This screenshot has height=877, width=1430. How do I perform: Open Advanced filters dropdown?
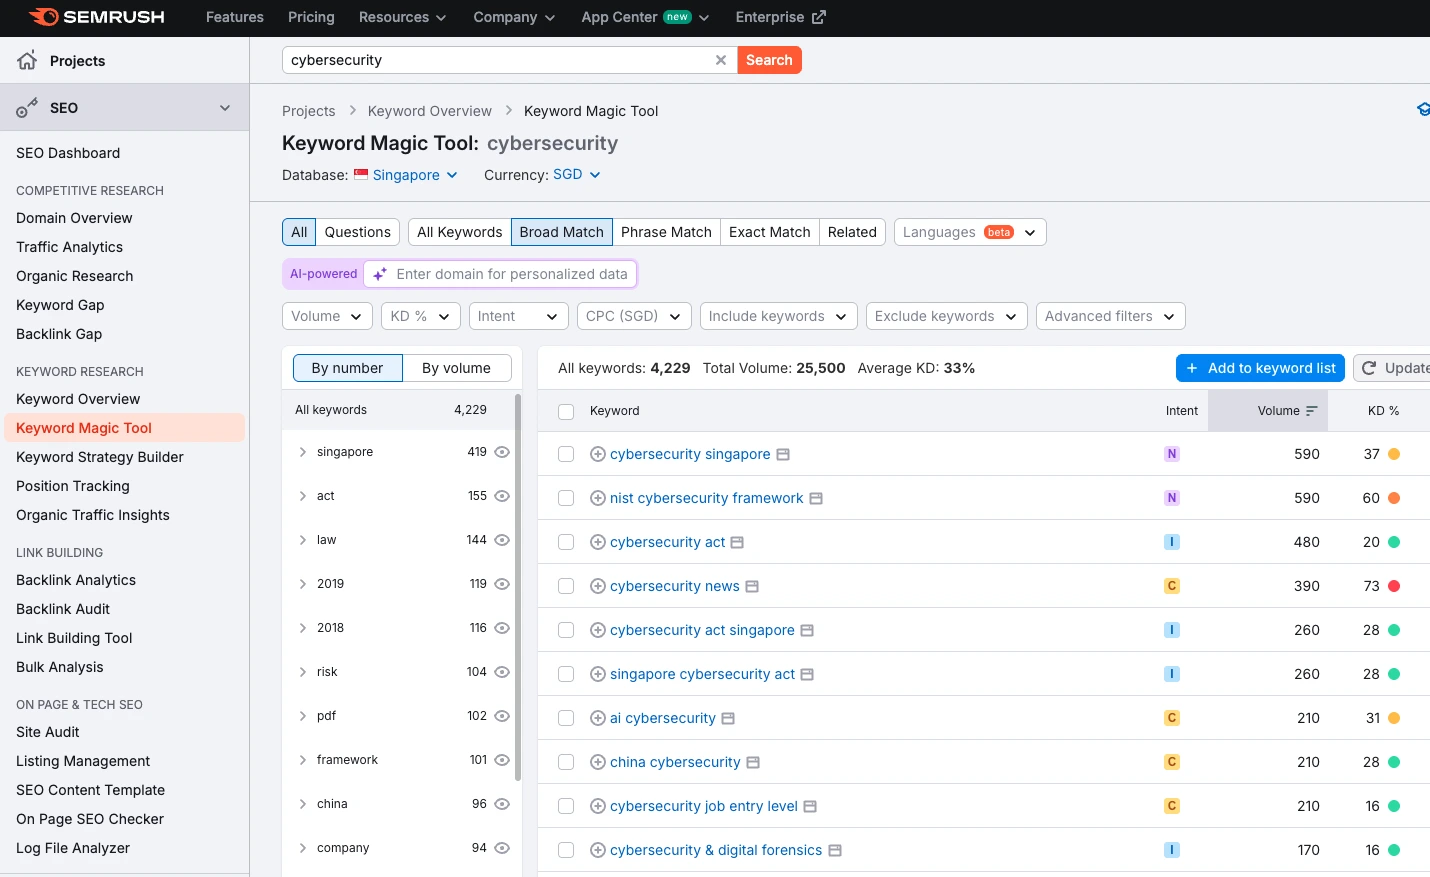[x=1111, y=316]
